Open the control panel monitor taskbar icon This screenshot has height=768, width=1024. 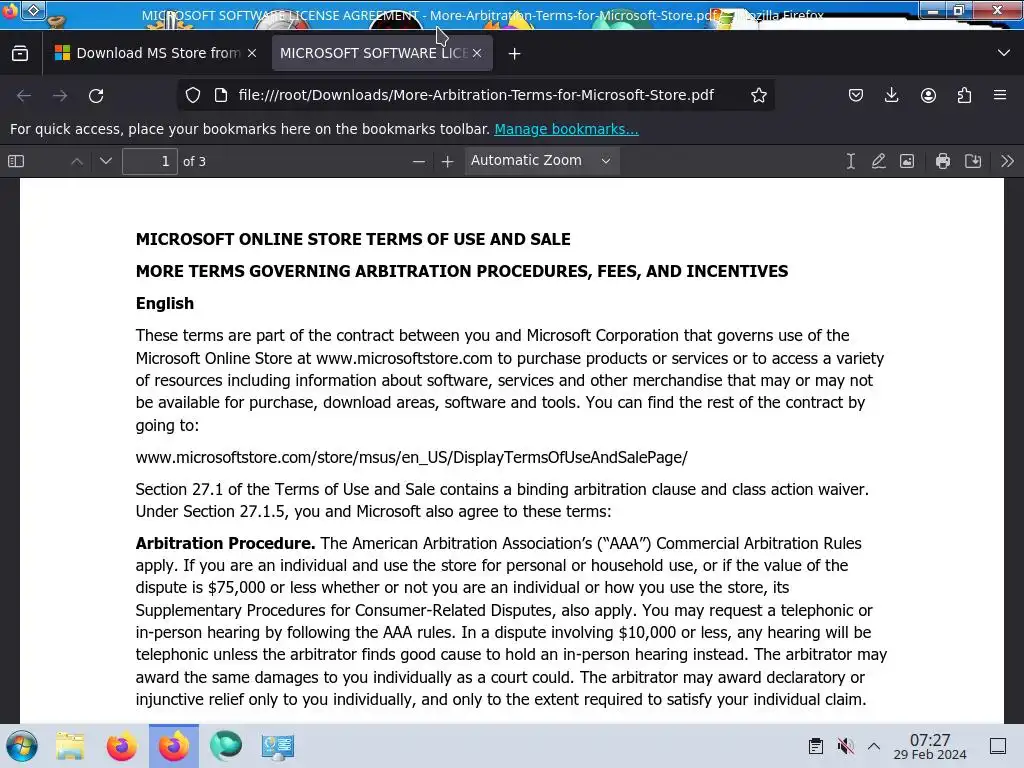278,746
